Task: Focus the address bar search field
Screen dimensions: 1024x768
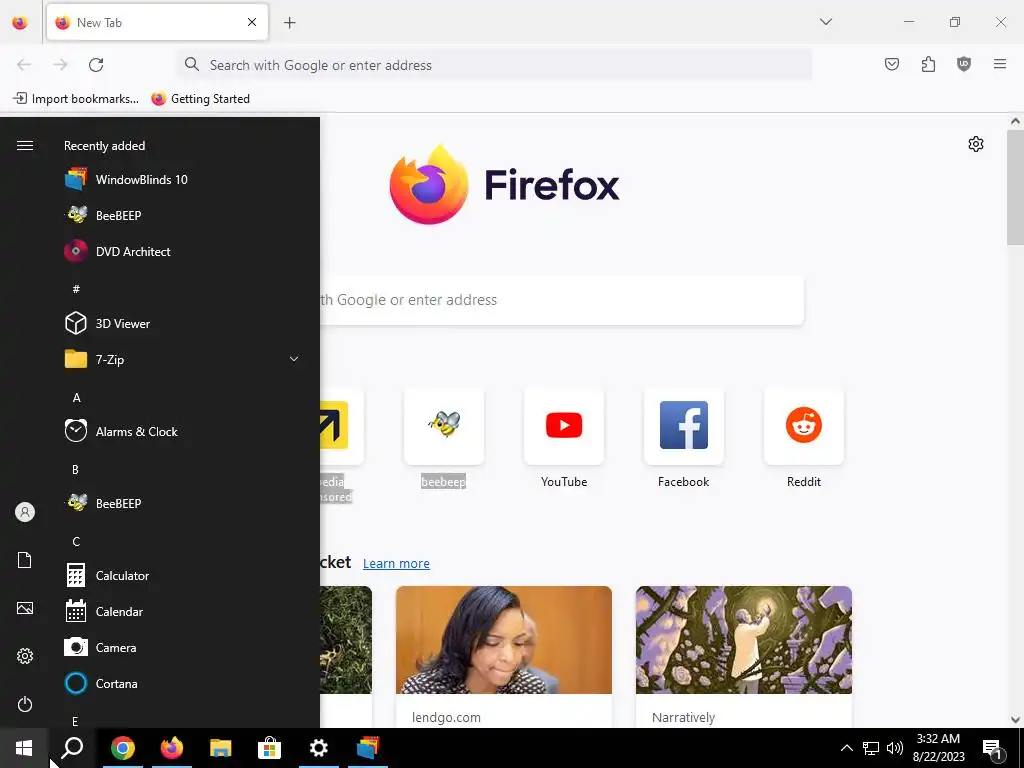Action: [494, 65]
